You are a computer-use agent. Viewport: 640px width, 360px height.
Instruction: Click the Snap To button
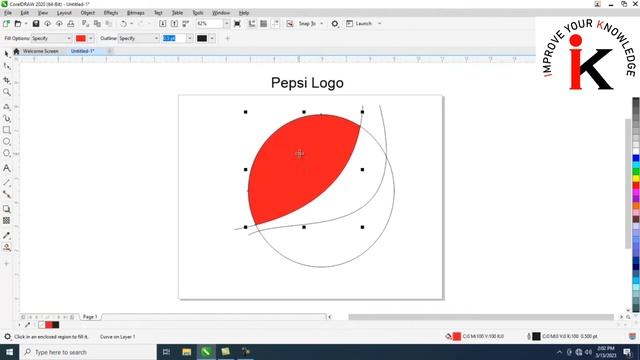(307, 24)
